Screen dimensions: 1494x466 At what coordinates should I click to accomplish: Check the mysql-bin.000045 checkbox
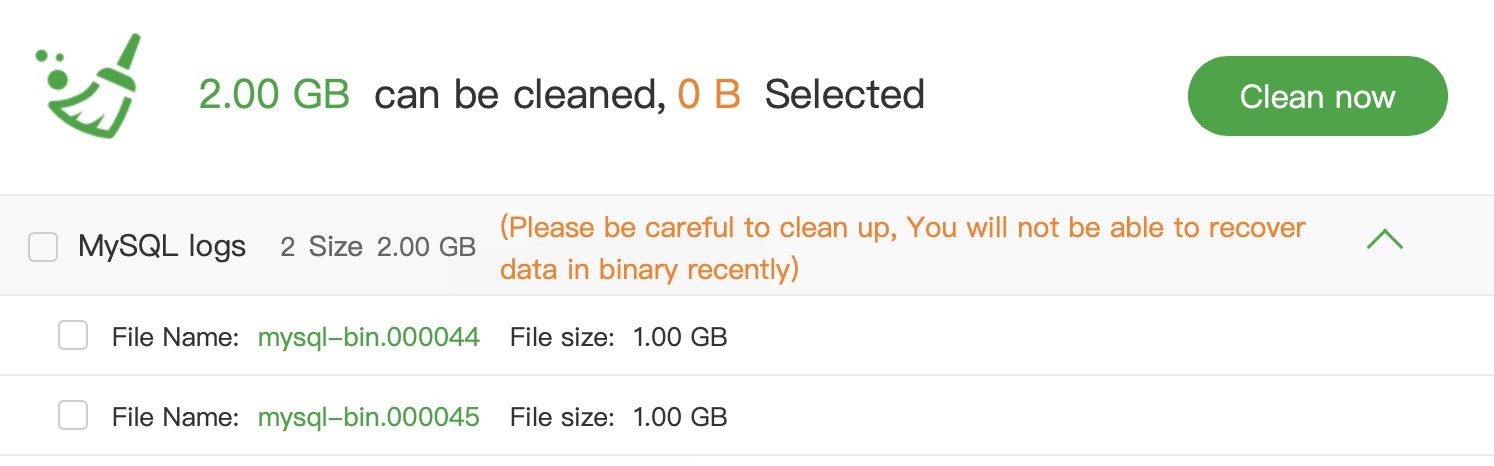coord(73,416)
